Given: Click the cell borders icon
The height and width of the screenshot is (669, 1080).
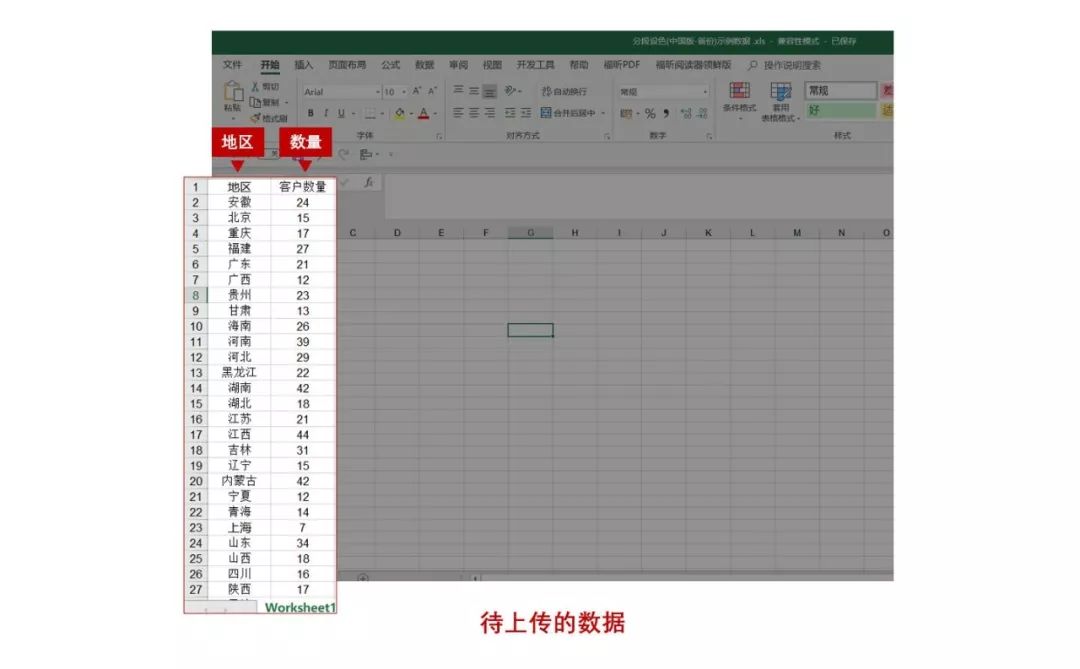Looking at the screenshot, I should click(370, 113).
